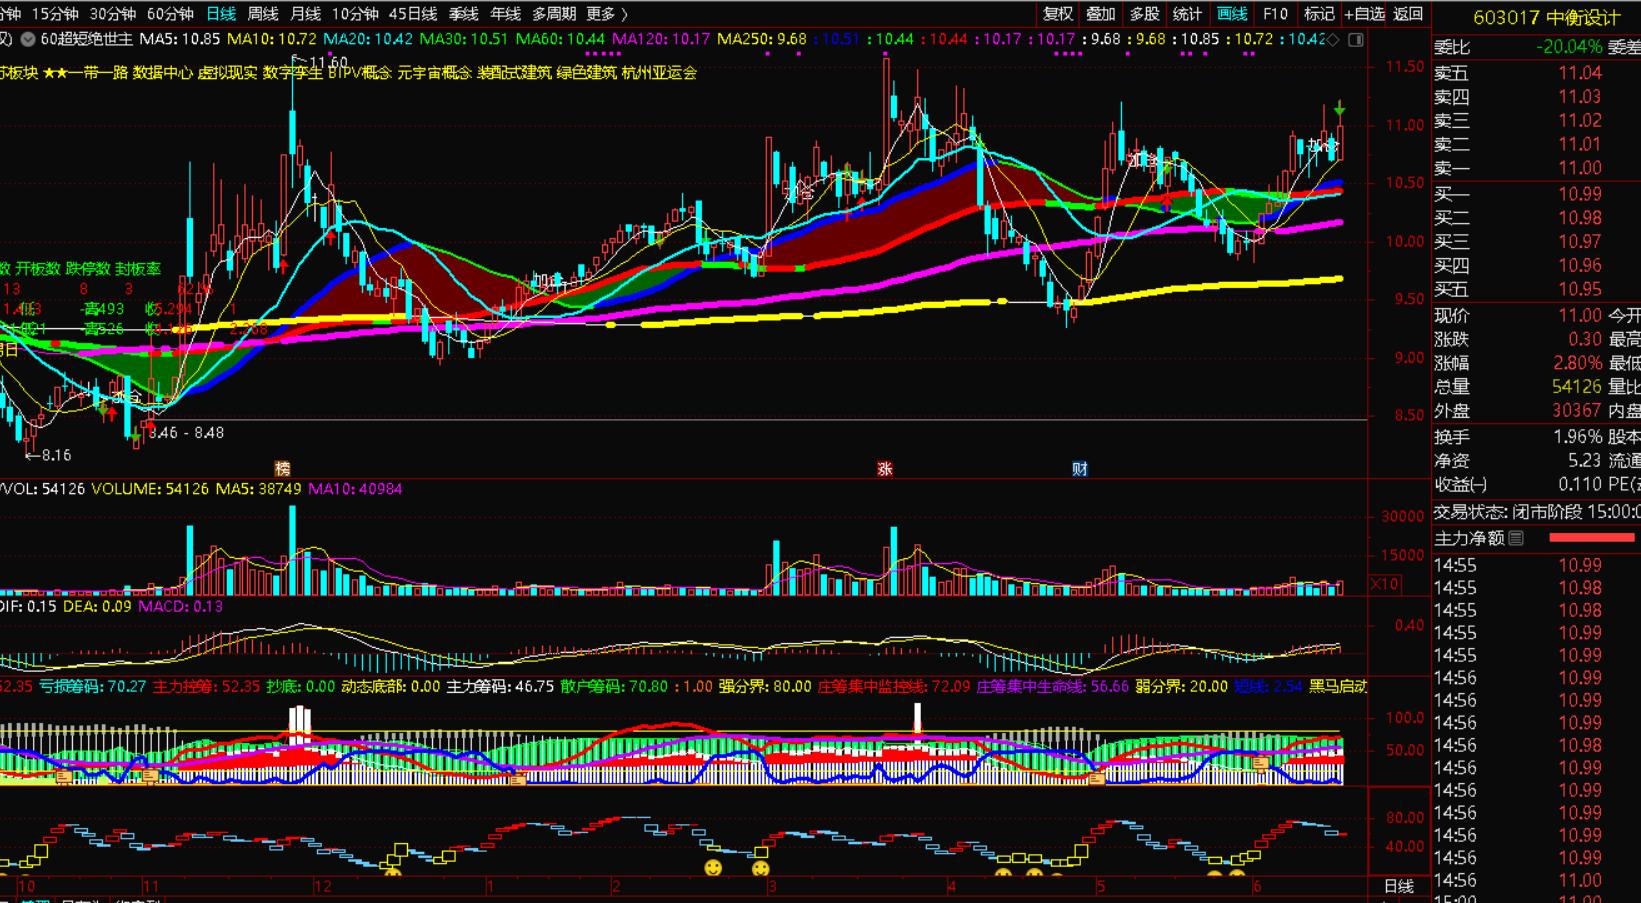Click the diamond marker icon beside MA values
1641x903 pixels.
coord(1333,40)
